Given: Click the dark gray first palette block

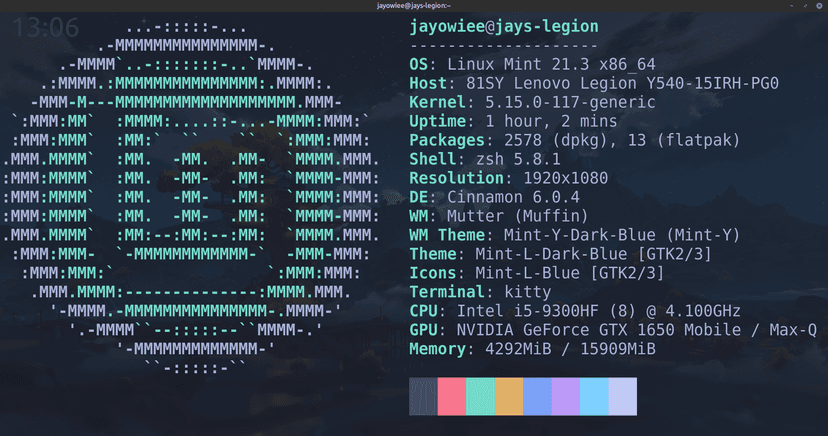Looking at the screenshot, I should (423, 396).
